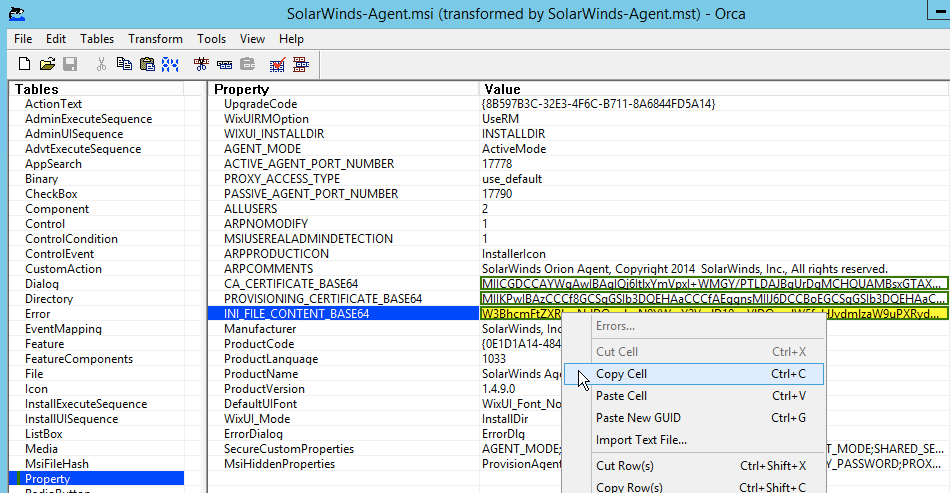Select the Media table

pyautogui.click(x=41, y=449)
